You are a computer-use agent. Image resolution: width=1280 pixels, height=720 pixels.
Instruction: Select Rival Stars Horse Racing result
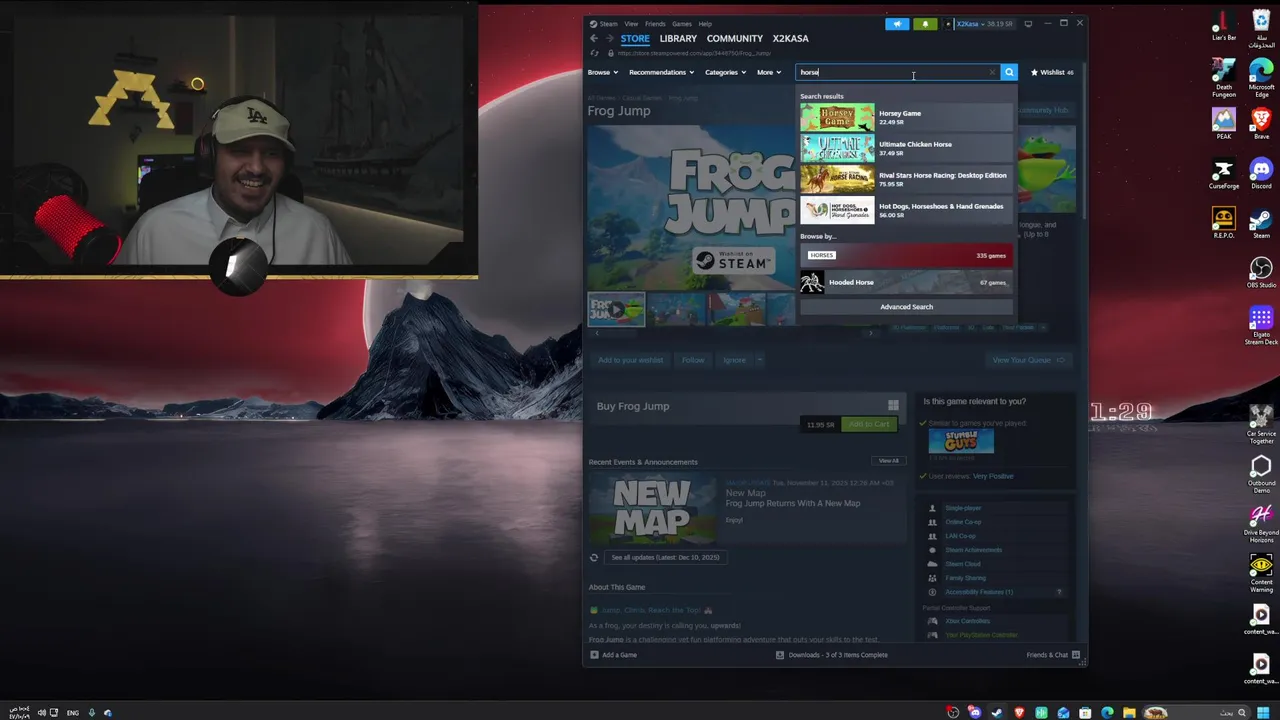click(906, 179)
